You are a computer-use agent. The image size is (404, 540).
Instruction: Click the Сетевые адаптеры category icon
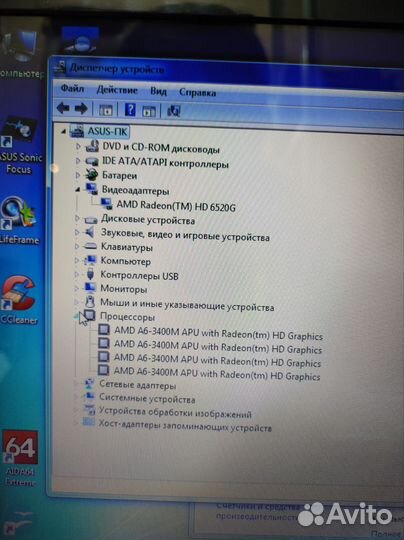click(89, 383)
